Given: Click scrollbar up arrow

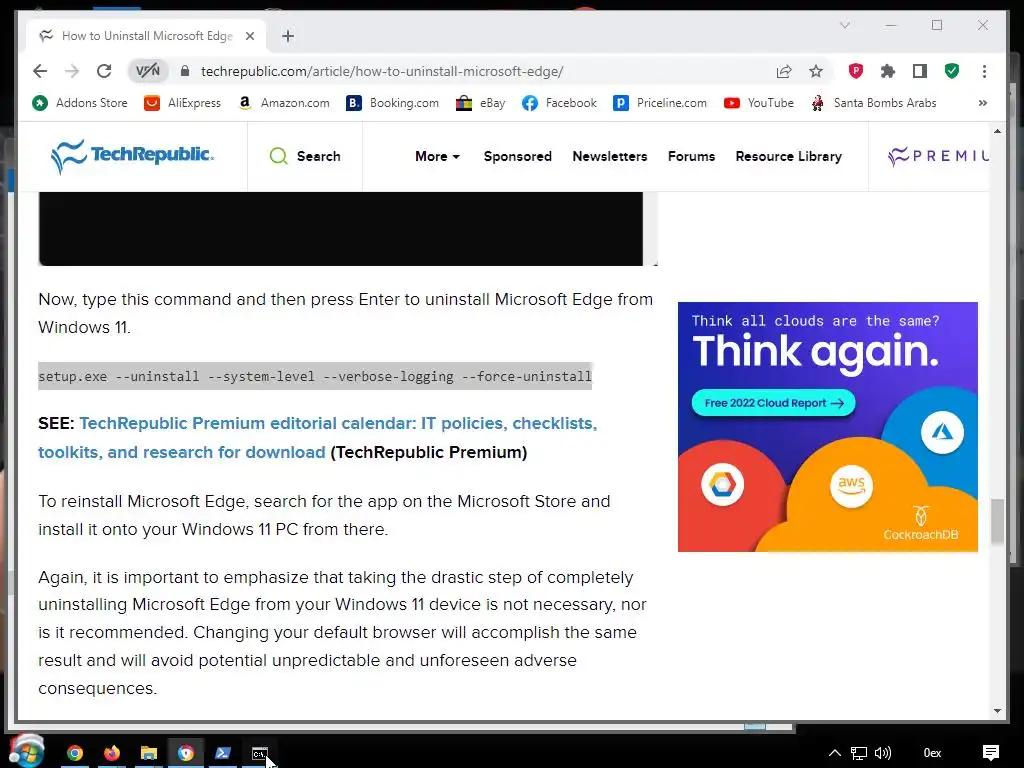Looking at the screenshot, I should [997, 131].
